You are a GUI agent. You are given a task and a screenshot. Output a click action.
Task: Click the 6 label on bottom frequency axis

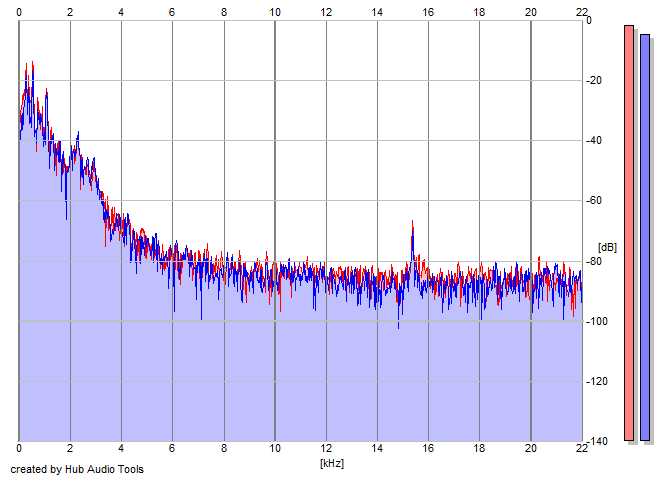pyautogui.click(x=172, y=448)
